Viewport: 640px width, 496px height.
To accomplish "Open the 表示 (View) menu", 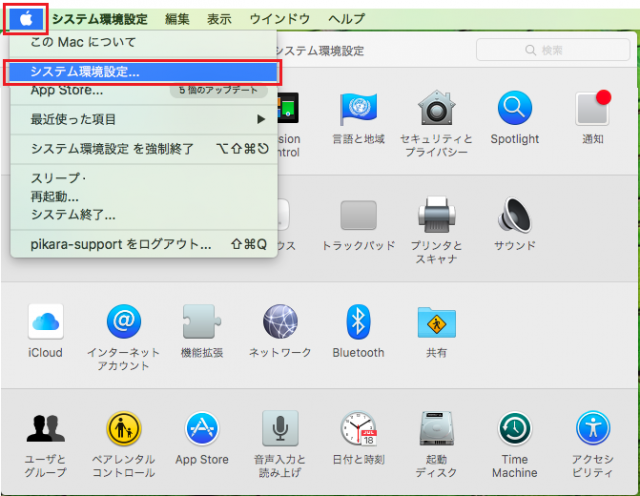I will pyautogui.click(x=219, y=19).
